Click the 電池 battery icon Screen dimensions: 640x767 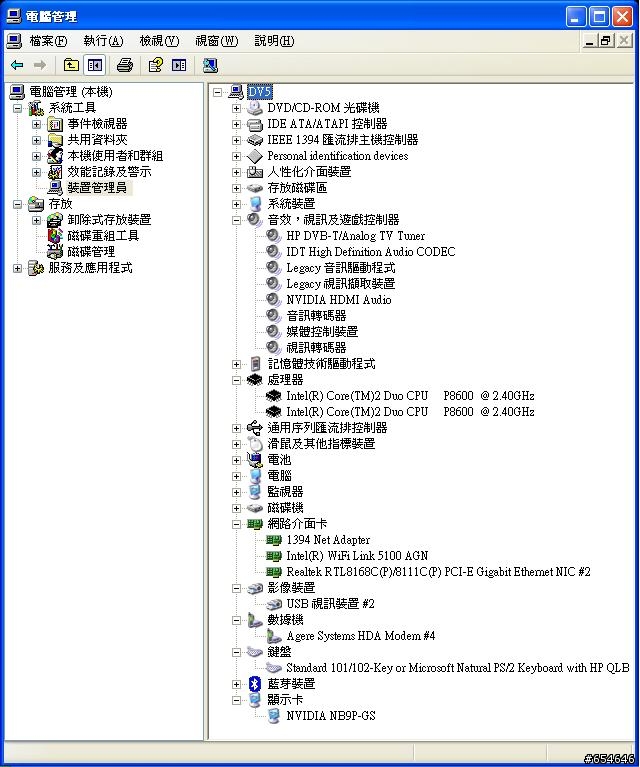(255, 460)
